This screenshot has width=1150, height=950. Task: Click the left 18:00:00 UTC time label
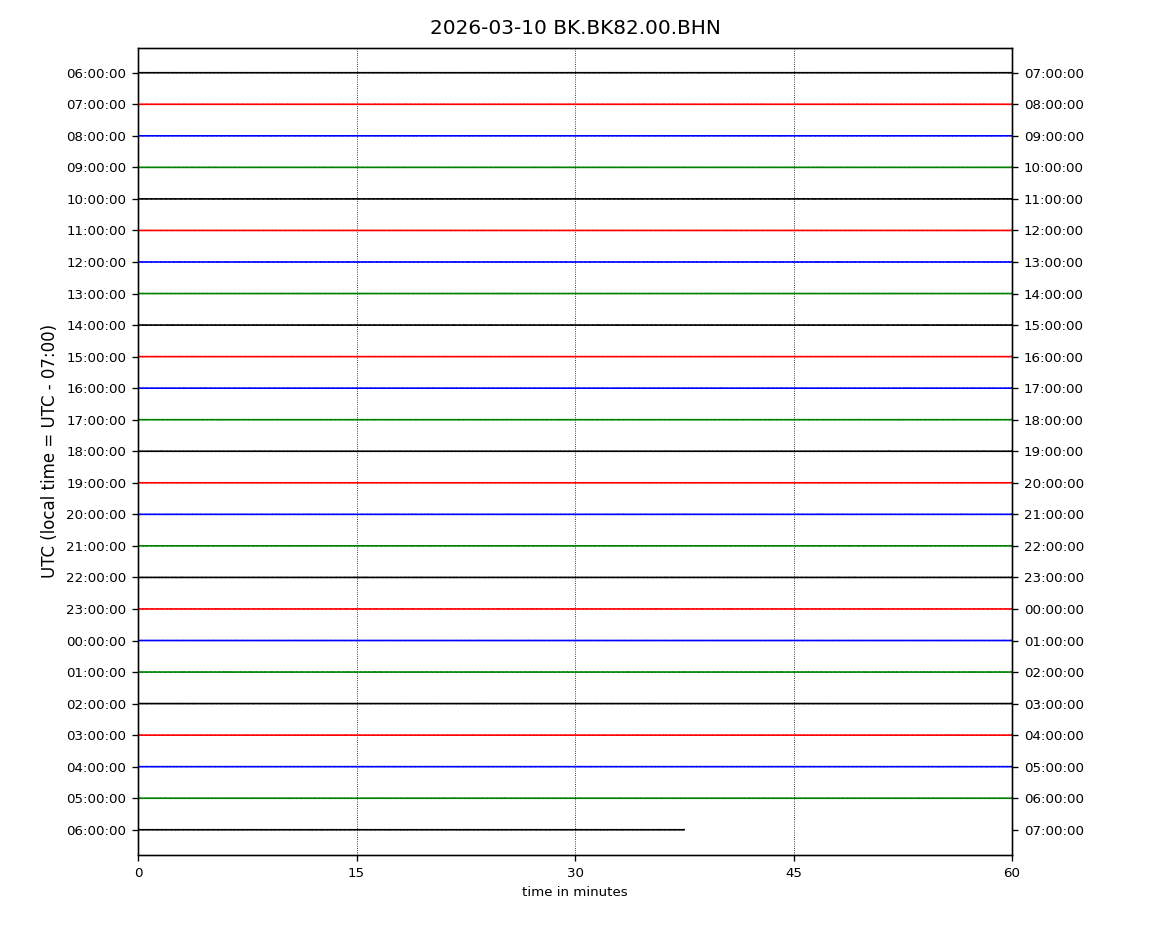97,452
